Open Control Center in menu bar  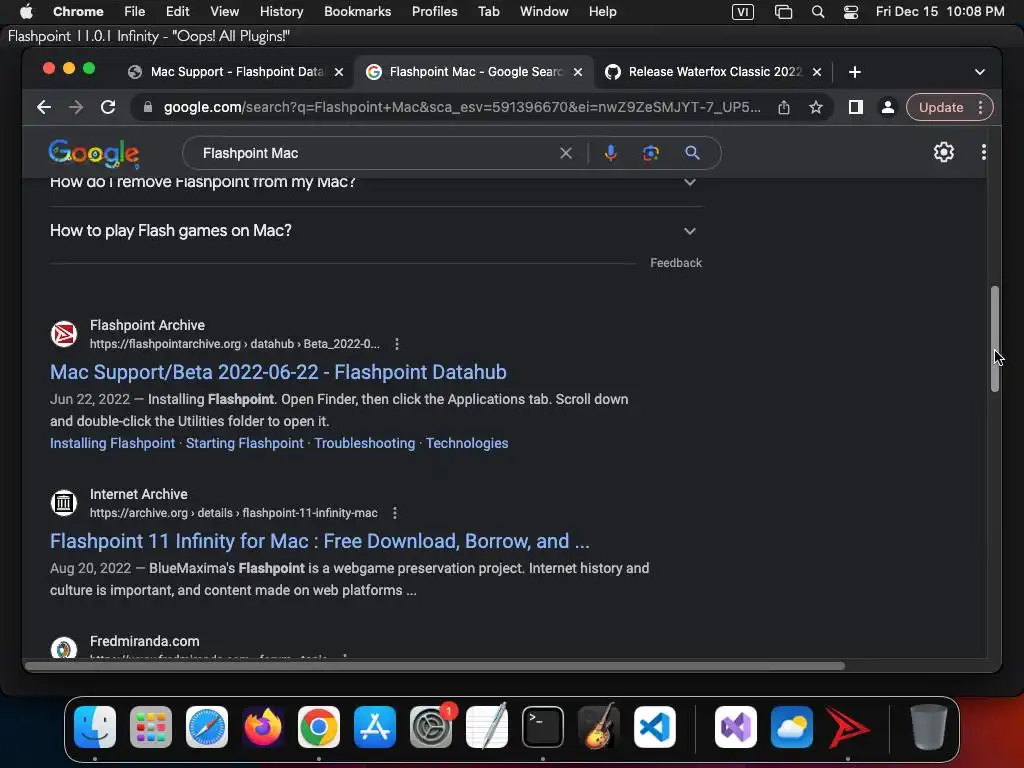coord(850,12)
